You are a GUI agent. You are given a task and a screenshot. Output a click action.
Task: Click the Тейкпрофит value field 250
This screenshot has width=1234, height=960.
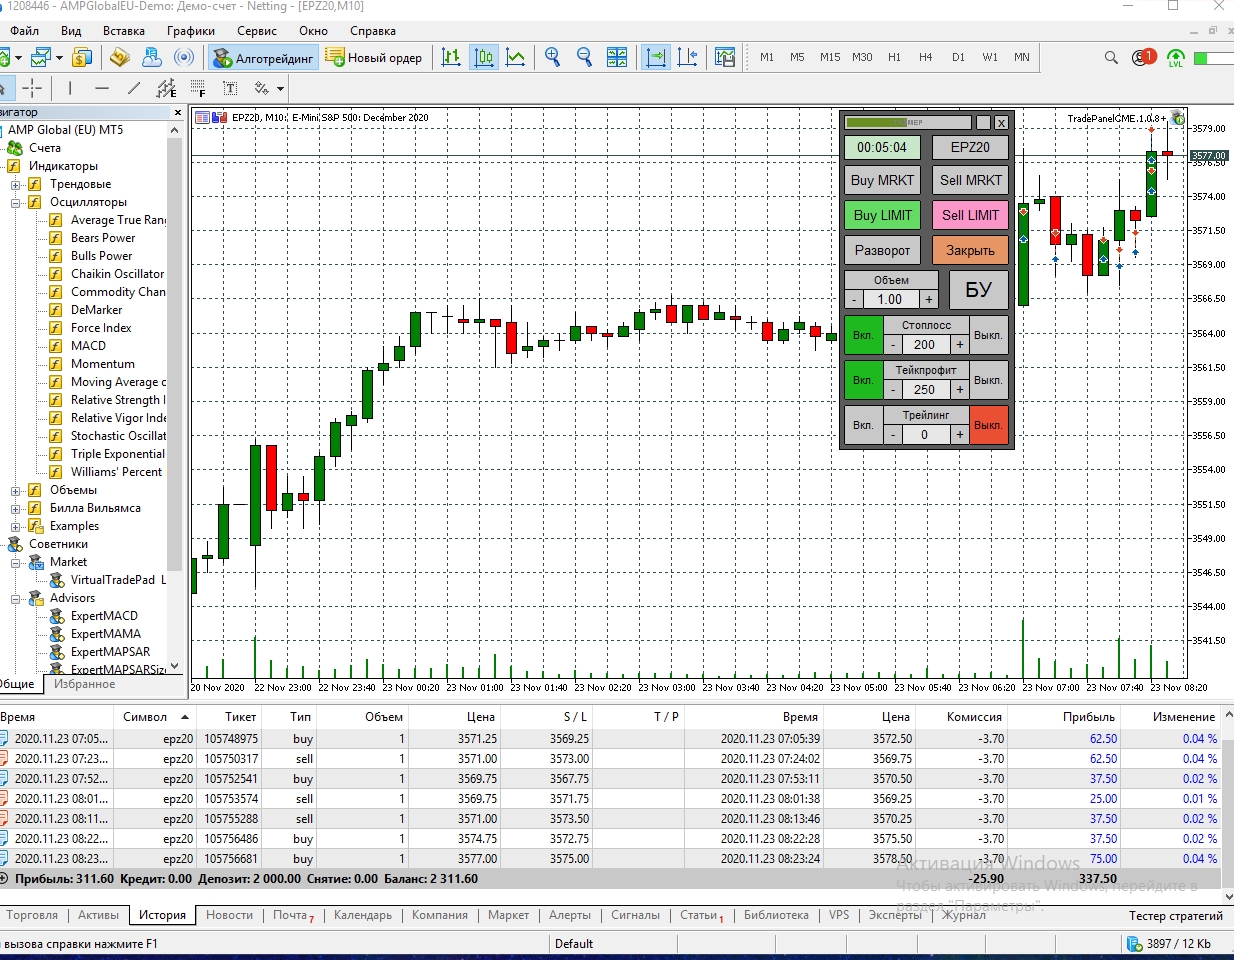925,389
